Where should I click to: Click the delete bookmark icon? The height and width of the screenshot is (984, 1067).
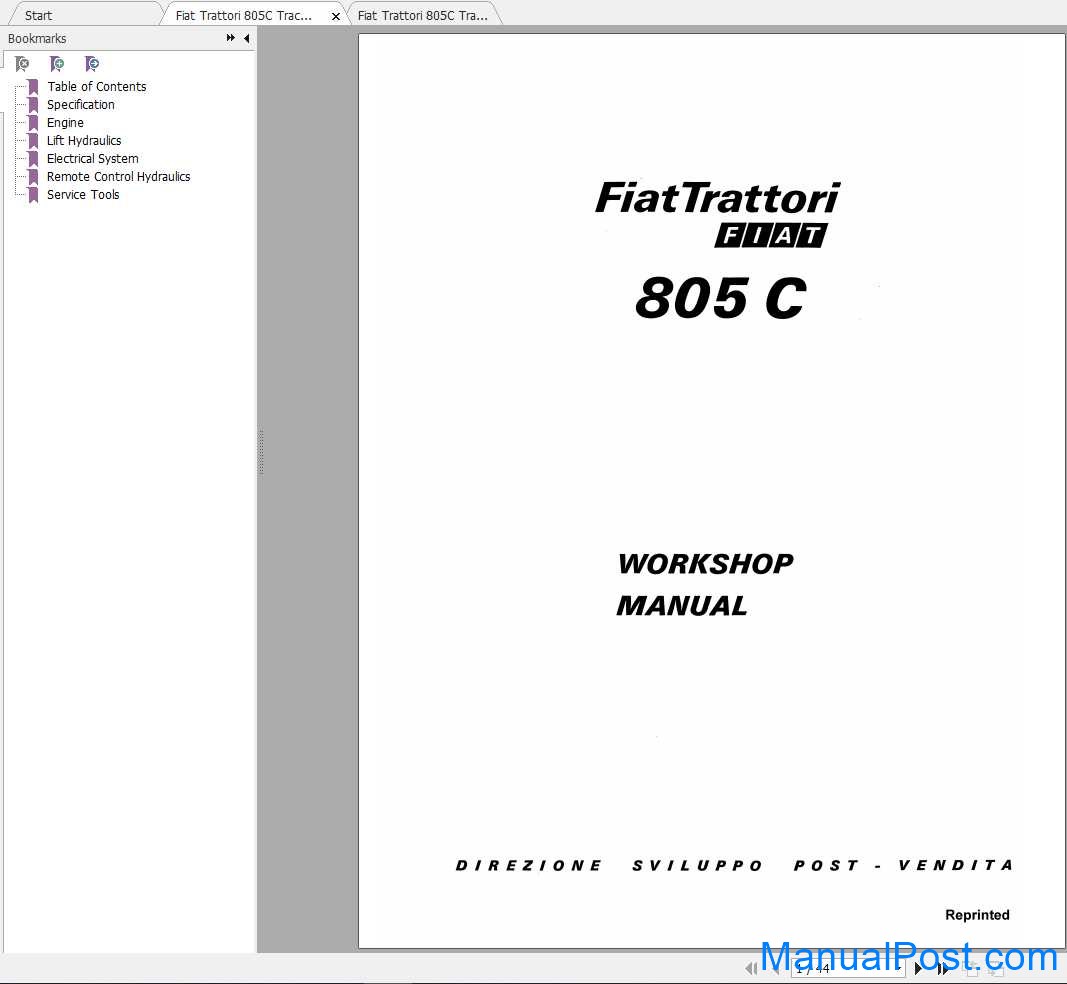[x=22, y=64]
